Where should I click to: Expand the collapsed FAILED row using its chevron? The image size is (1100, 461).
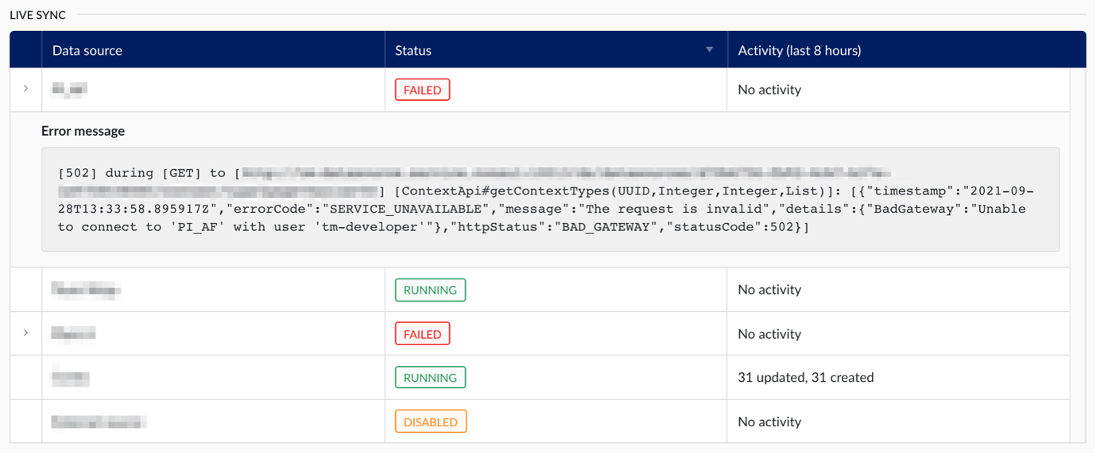pyautogui.click(x=25, y=333)
